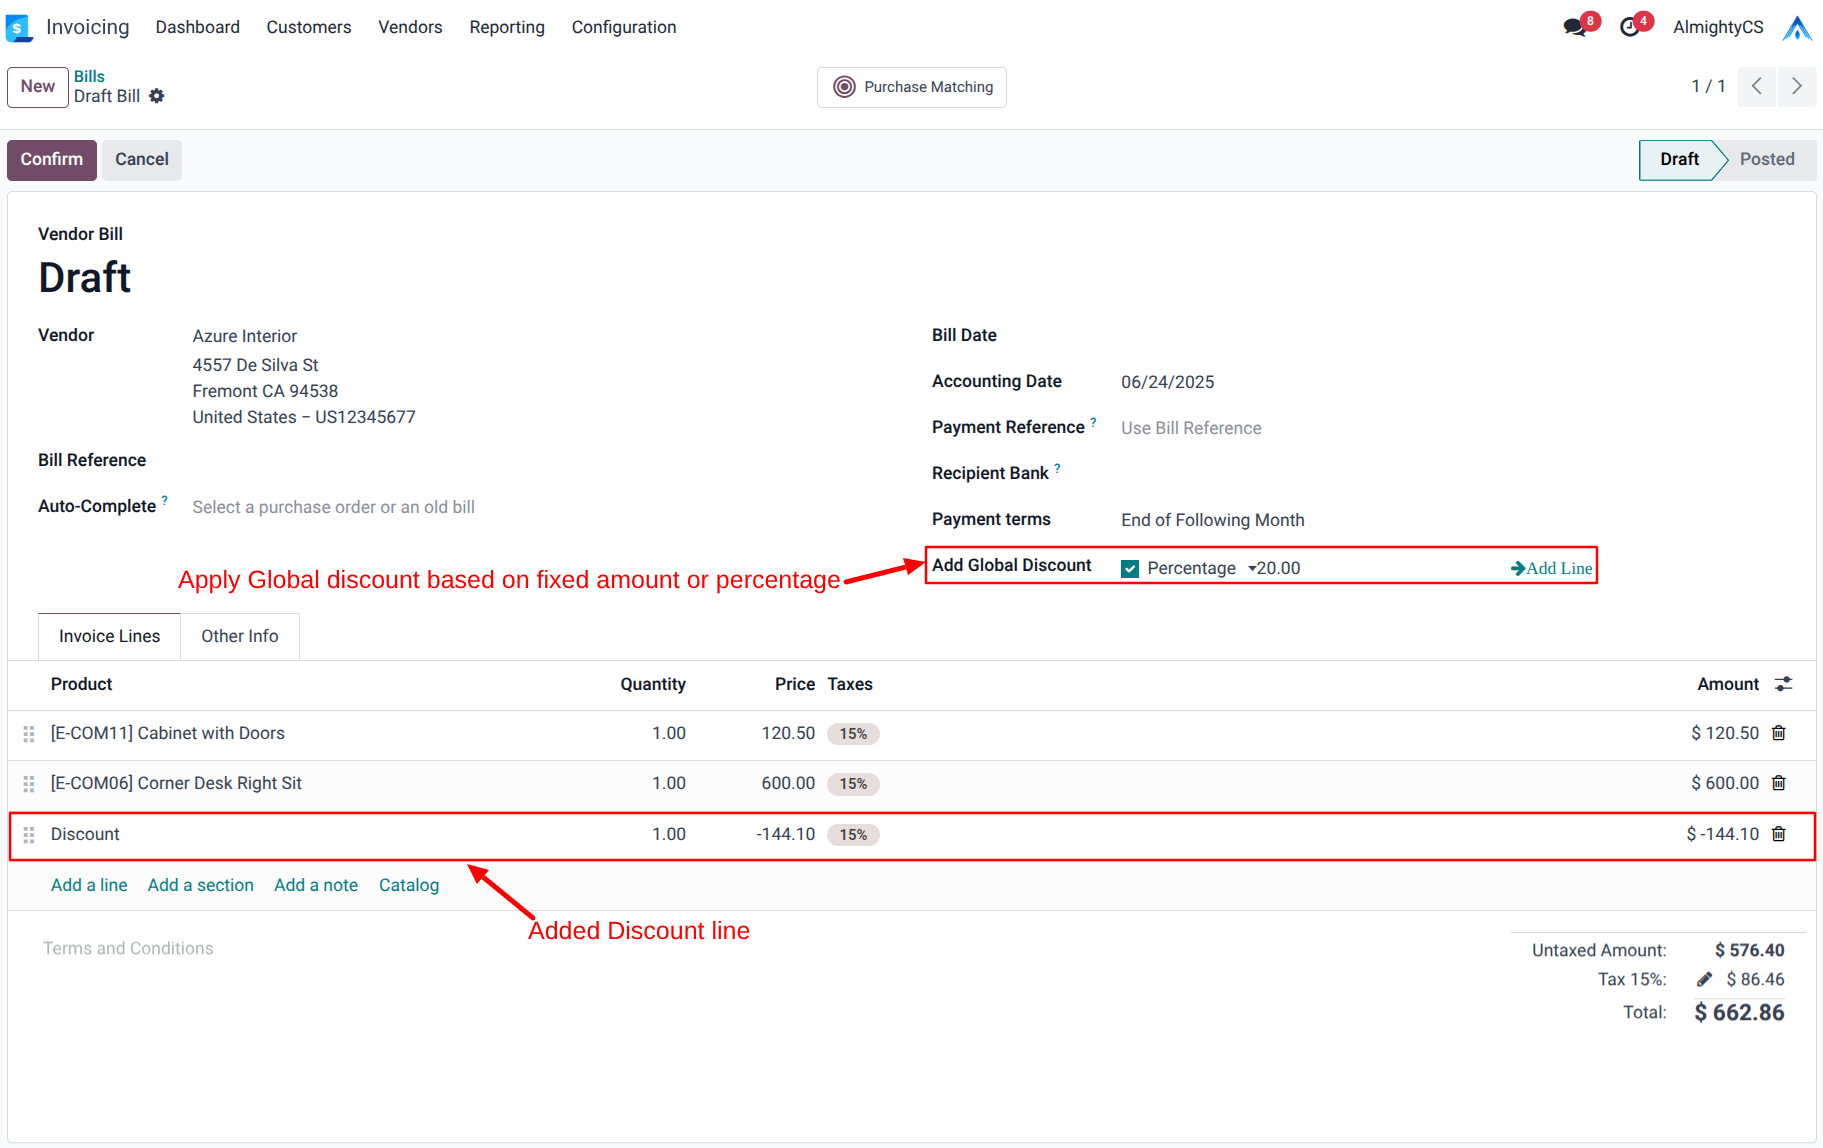Edit Tax 15% with pencil icon
Image resolution: width=1823 pixels, height=1148 pixels.
pyautogui.click(x=1704, y=980)
